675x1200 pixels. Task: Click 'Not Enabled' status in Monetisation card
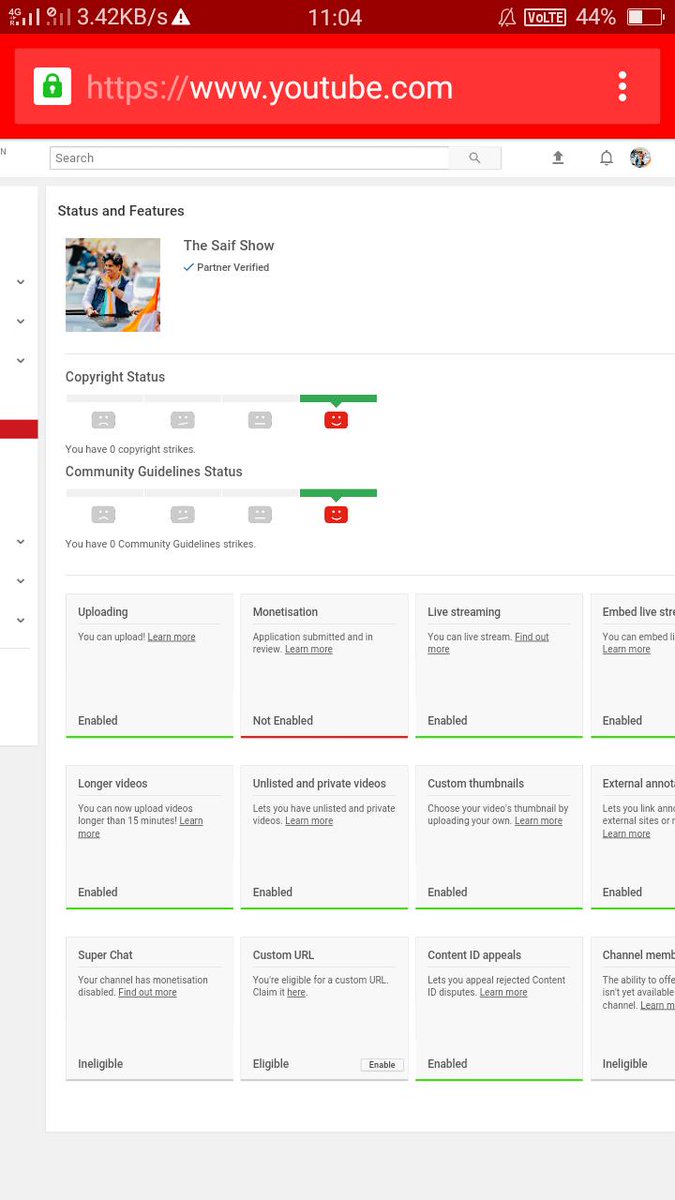283,720
